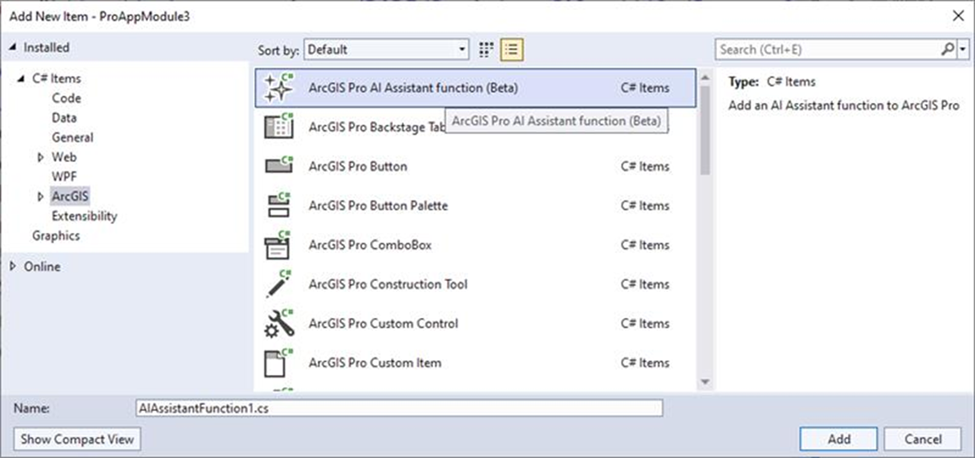The image size is (975, 458).
Task: Select the WPF category
Action: 64,176
